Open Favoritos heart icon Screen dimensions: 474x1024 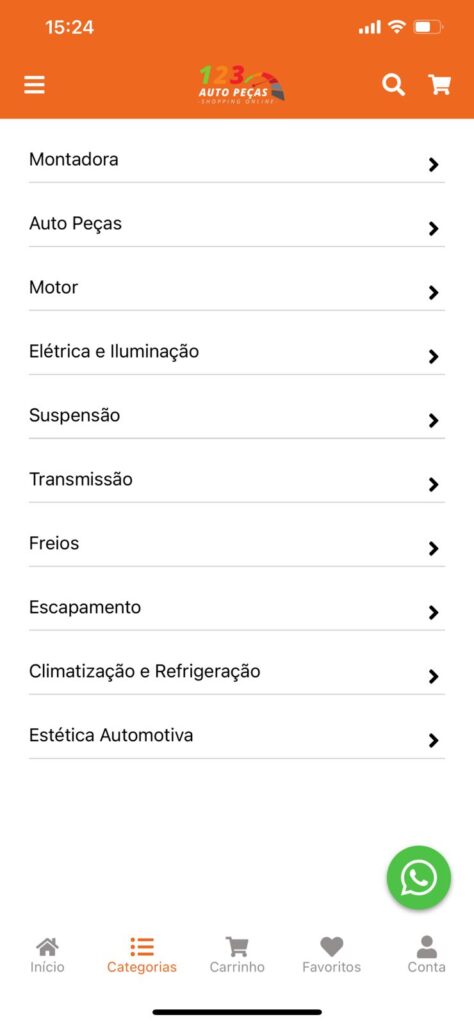pyautogui.click(x=332, y=946)
